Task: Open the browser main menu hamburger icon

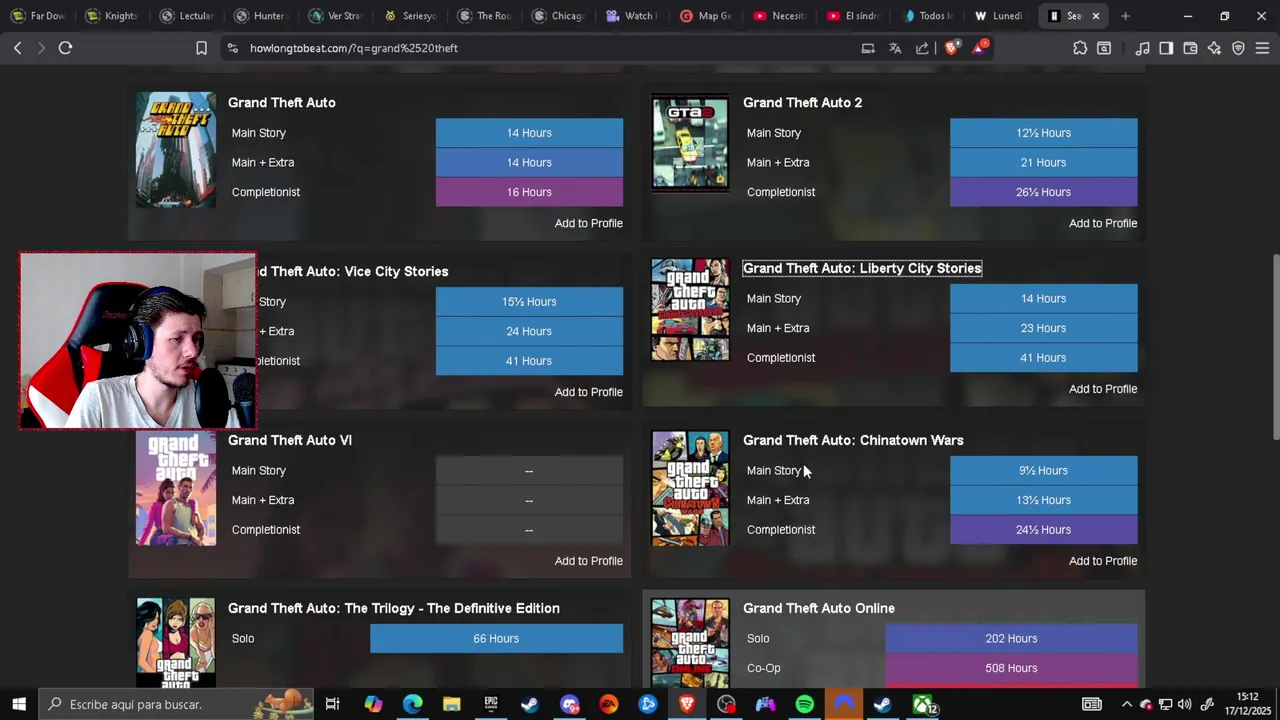Action: point(1262,48)
